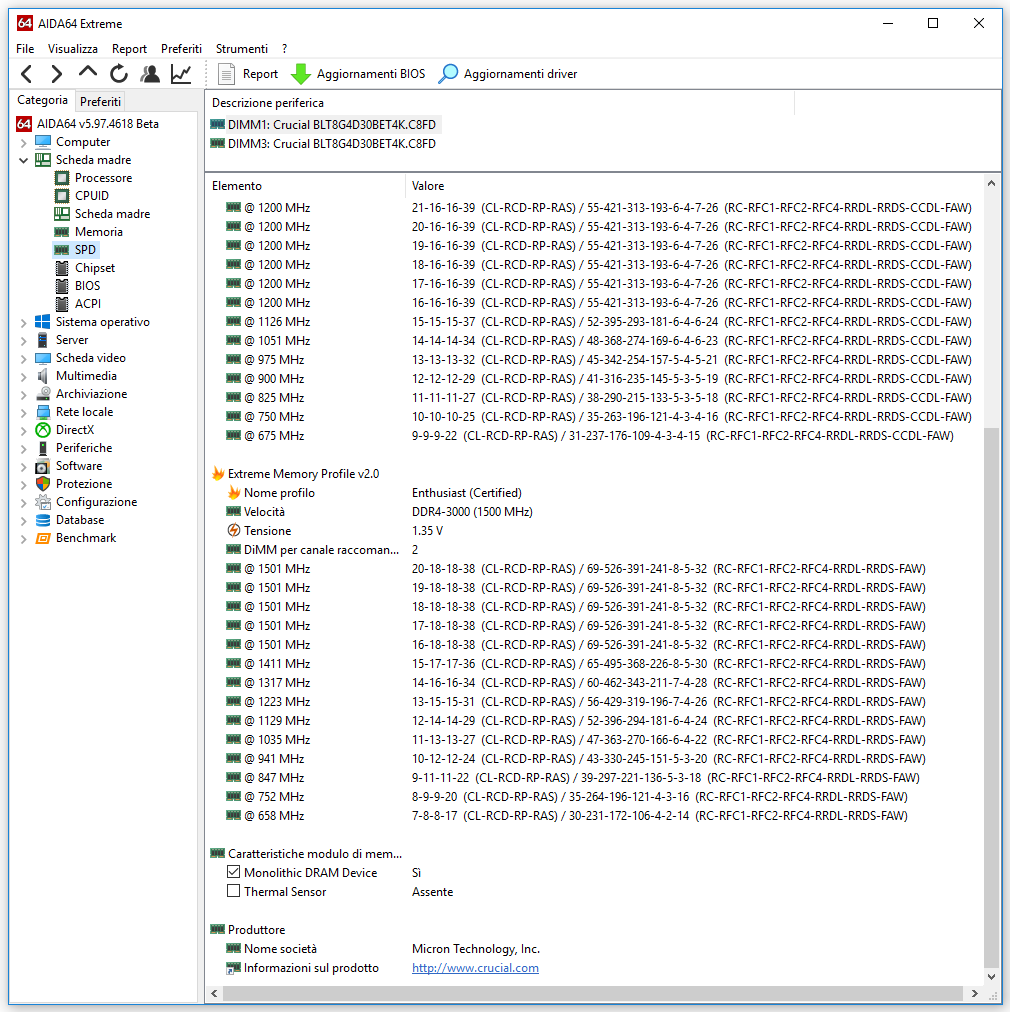Select the Processore chip icon

click(62, 177)
